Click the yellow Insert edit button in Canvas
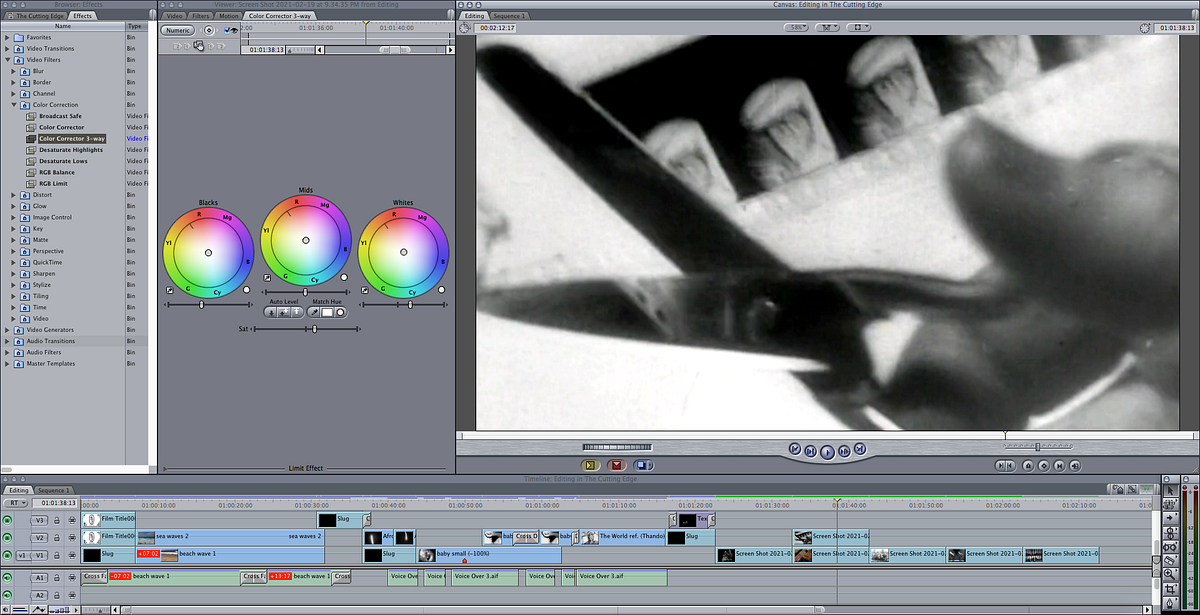This screenshot has width=1200, height=615. tap(590, 465)
